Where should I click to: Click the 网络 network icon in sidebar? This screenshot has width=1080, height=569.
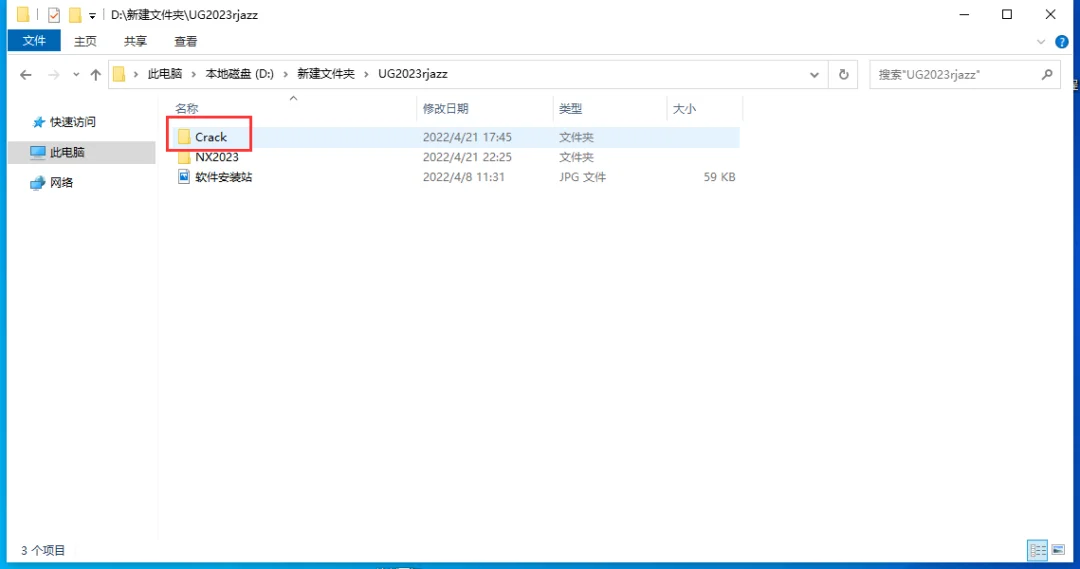tap(38, 183)
